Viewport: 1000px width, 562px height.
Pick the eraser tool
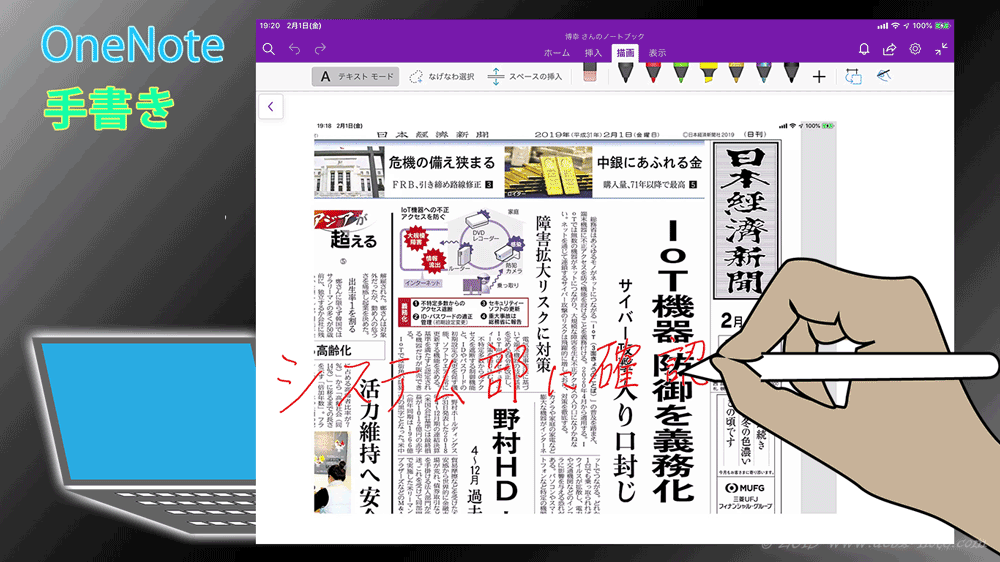[590, 72]
